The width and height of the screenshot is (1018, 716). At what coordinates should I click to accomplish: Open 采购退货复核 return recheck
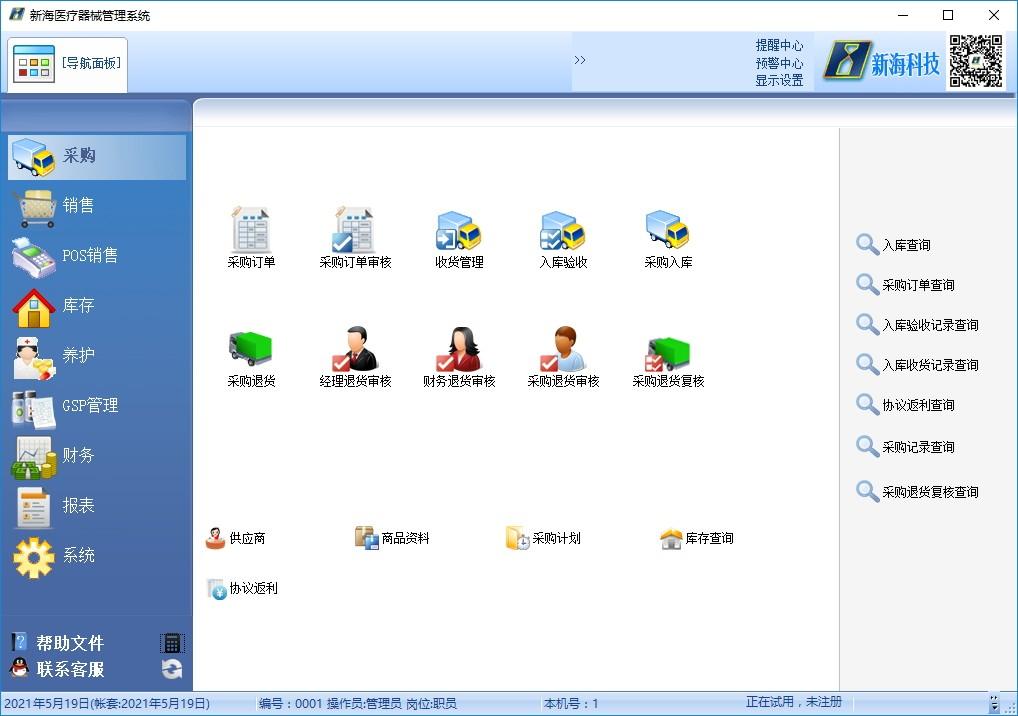click(x=668, y=360)
